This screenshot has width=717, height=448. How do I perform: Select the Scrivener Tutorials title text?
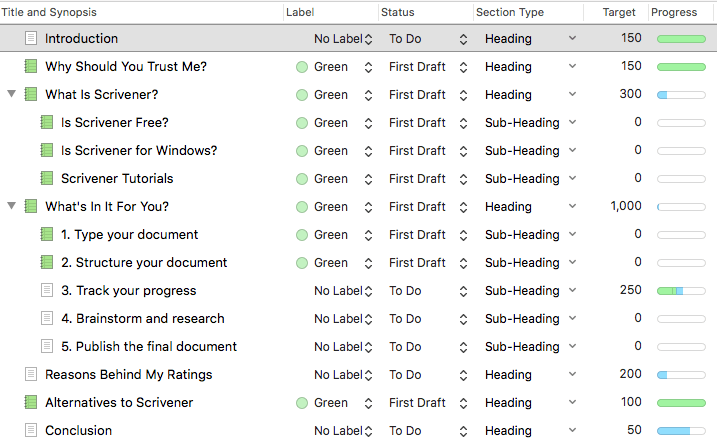(117, 179)
